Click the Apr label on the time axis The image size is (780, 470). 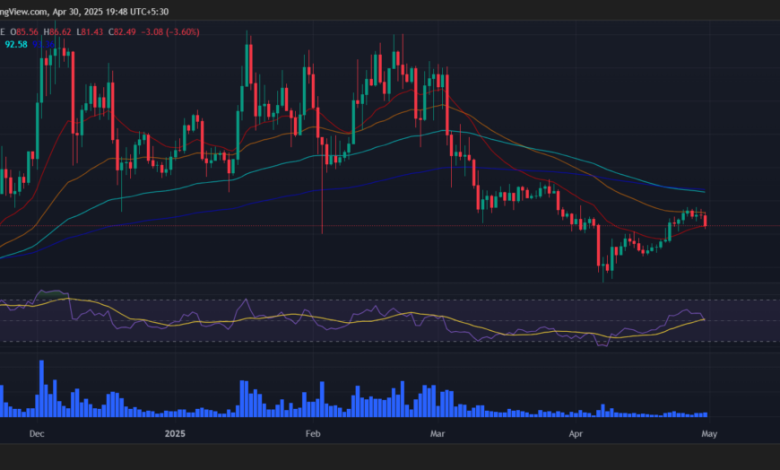click(x=576, y=434)
